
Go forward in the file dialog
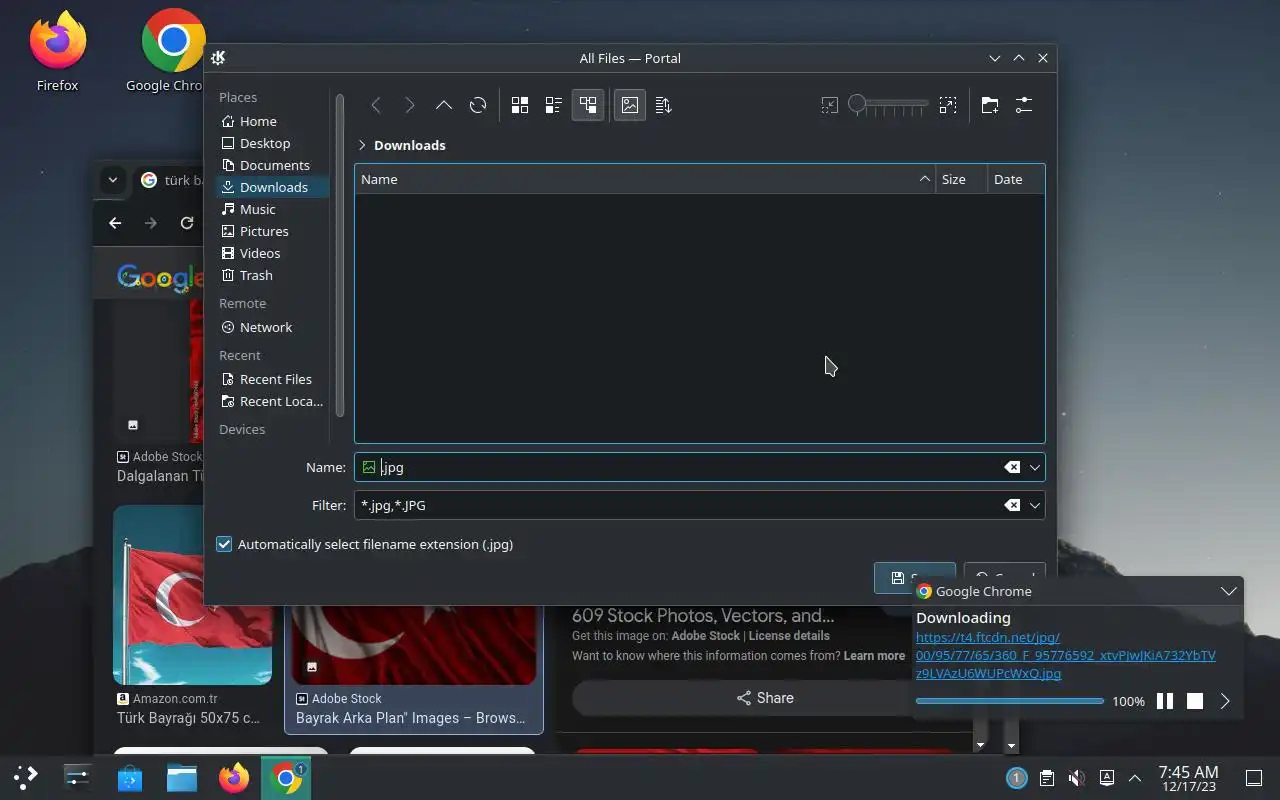coord(410,105)
